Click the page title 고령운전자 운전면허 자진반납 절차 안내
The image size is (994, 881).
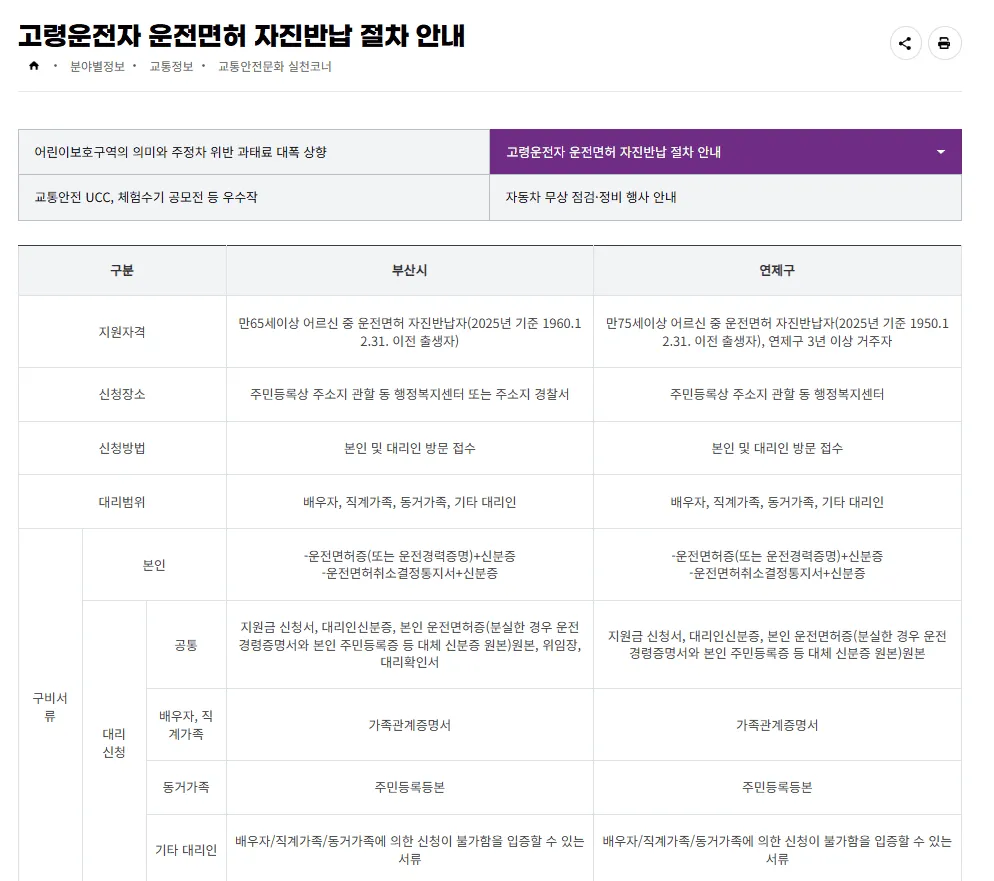coord(242,35)
